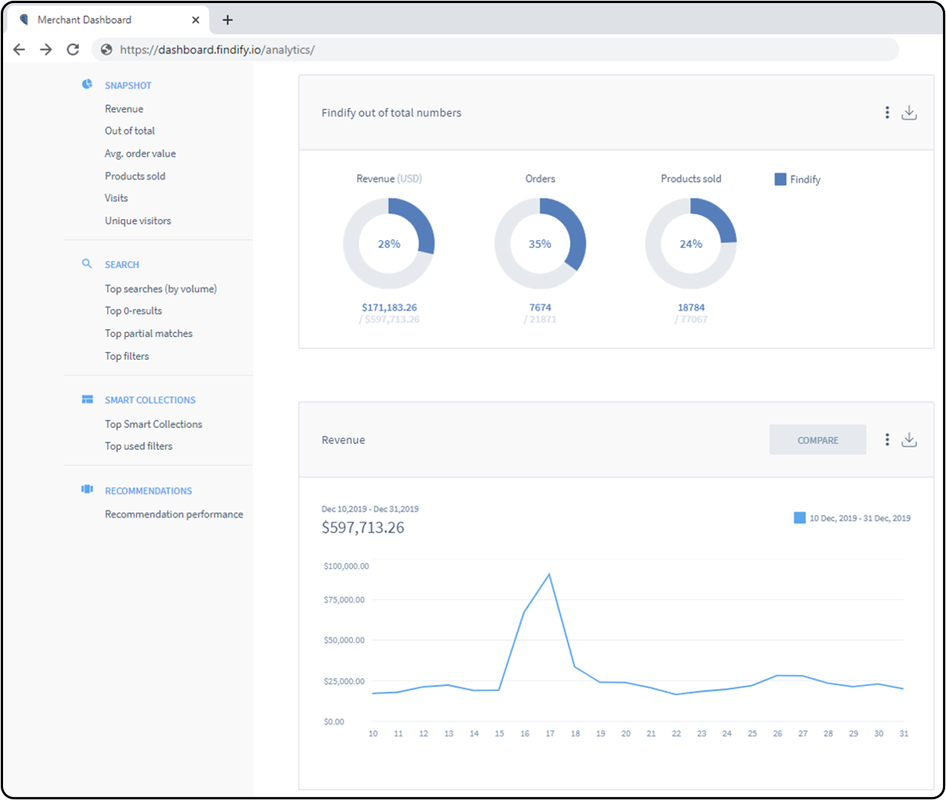Download the Findify out of total report
946x800 pixels.
point(908,113)
